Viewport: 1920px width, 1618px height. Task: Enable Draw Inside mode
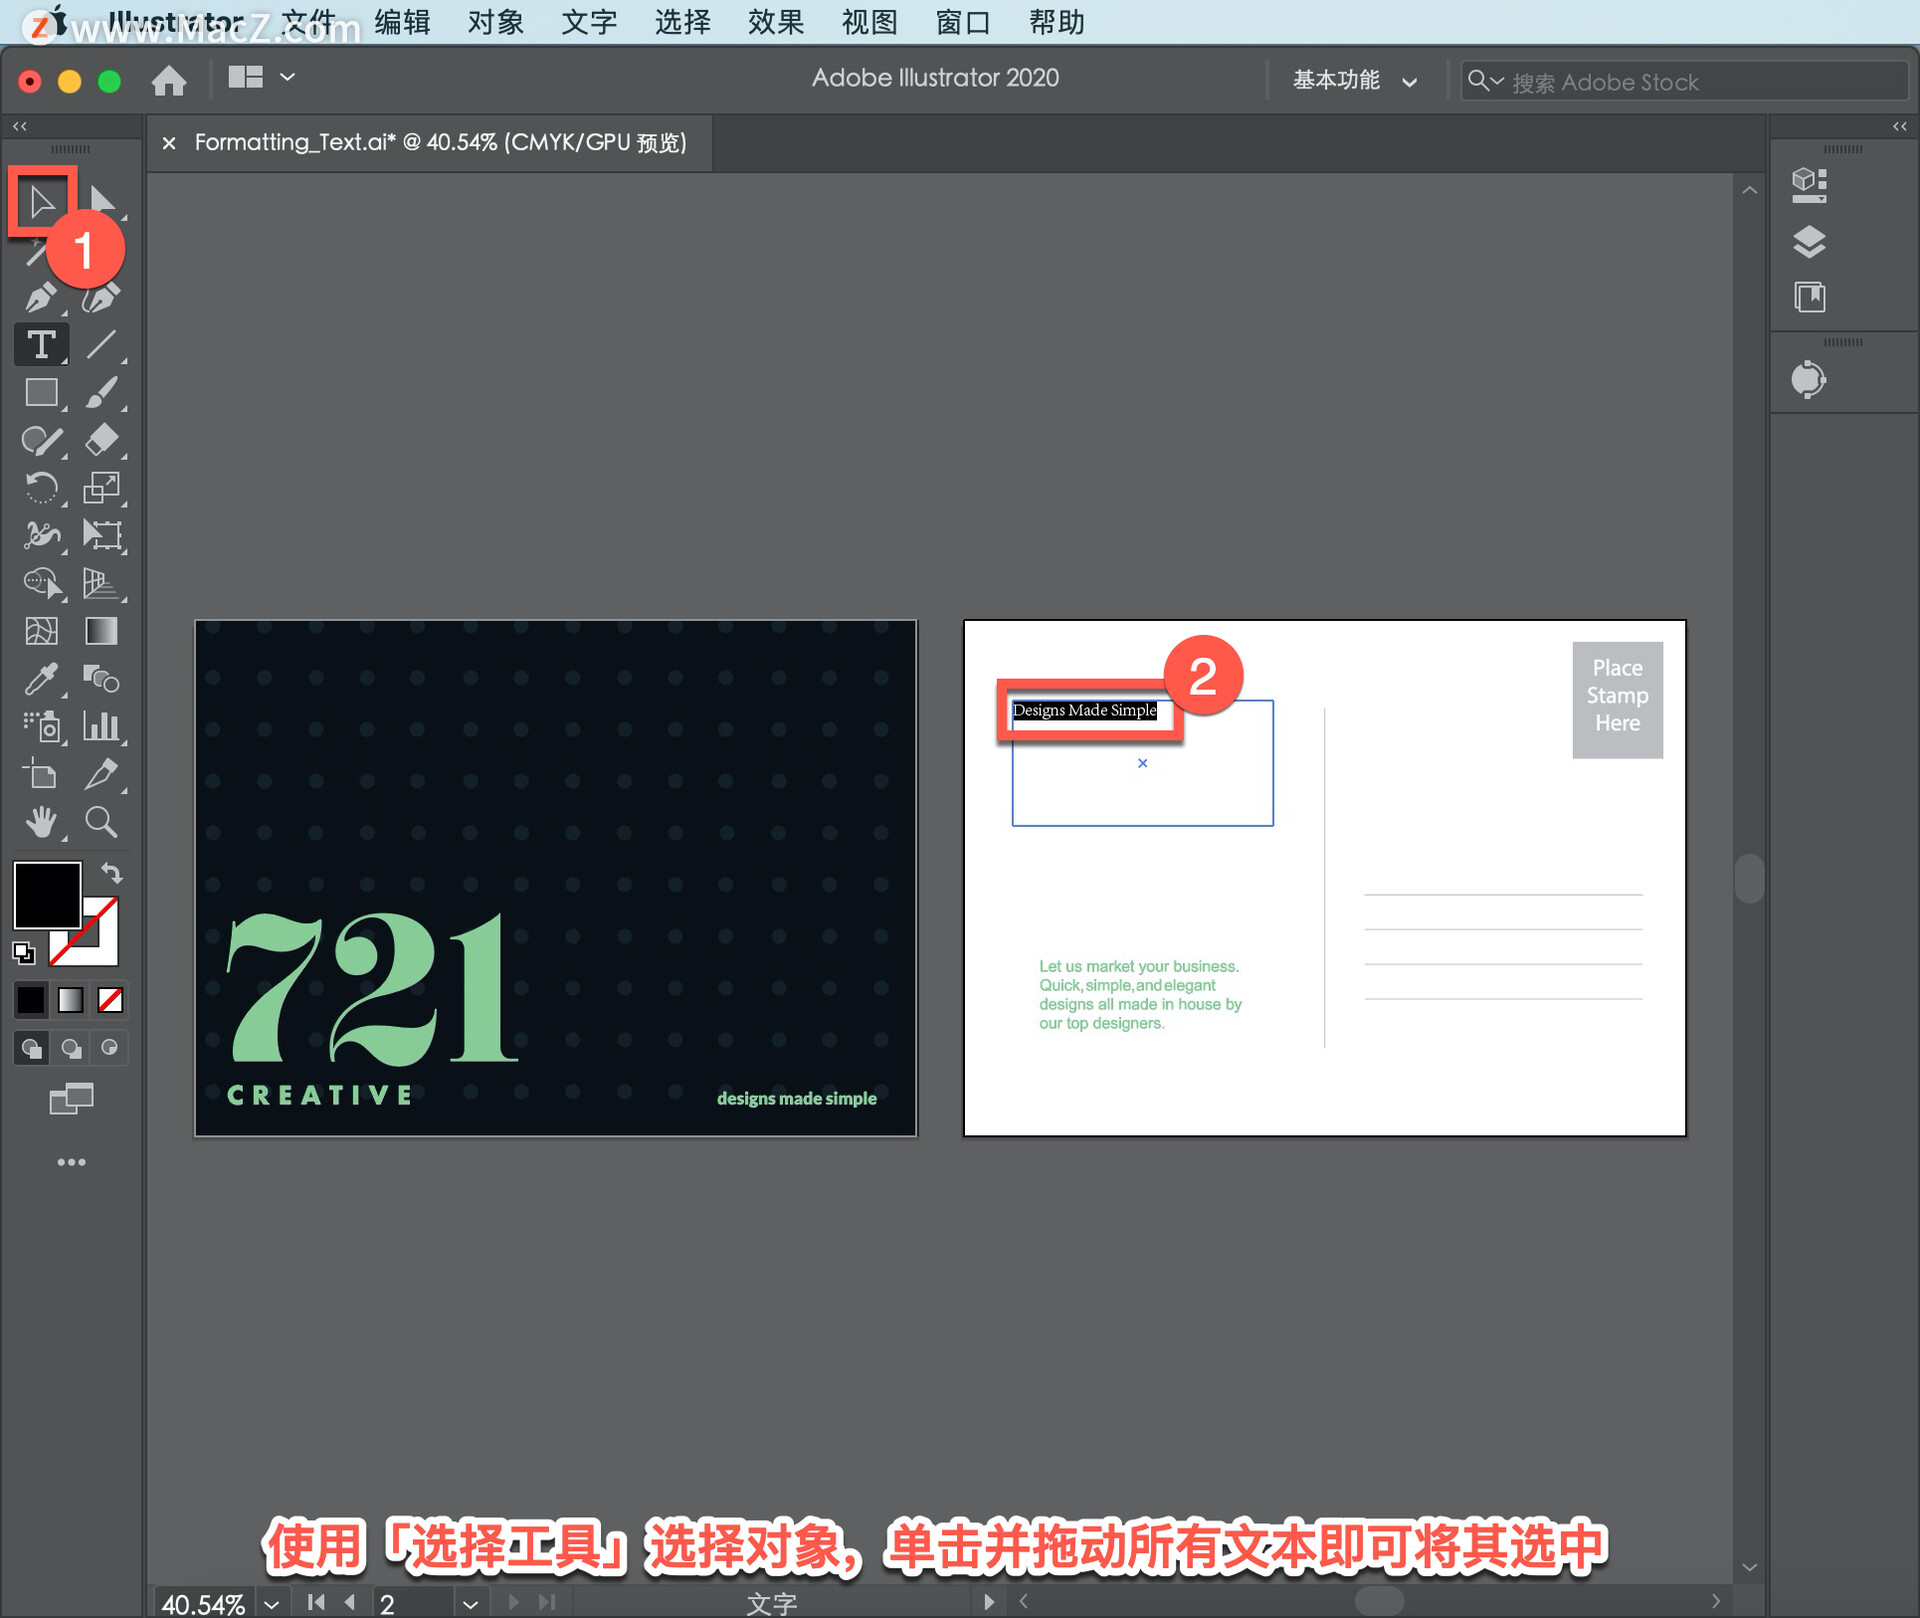click(110, 1048)
